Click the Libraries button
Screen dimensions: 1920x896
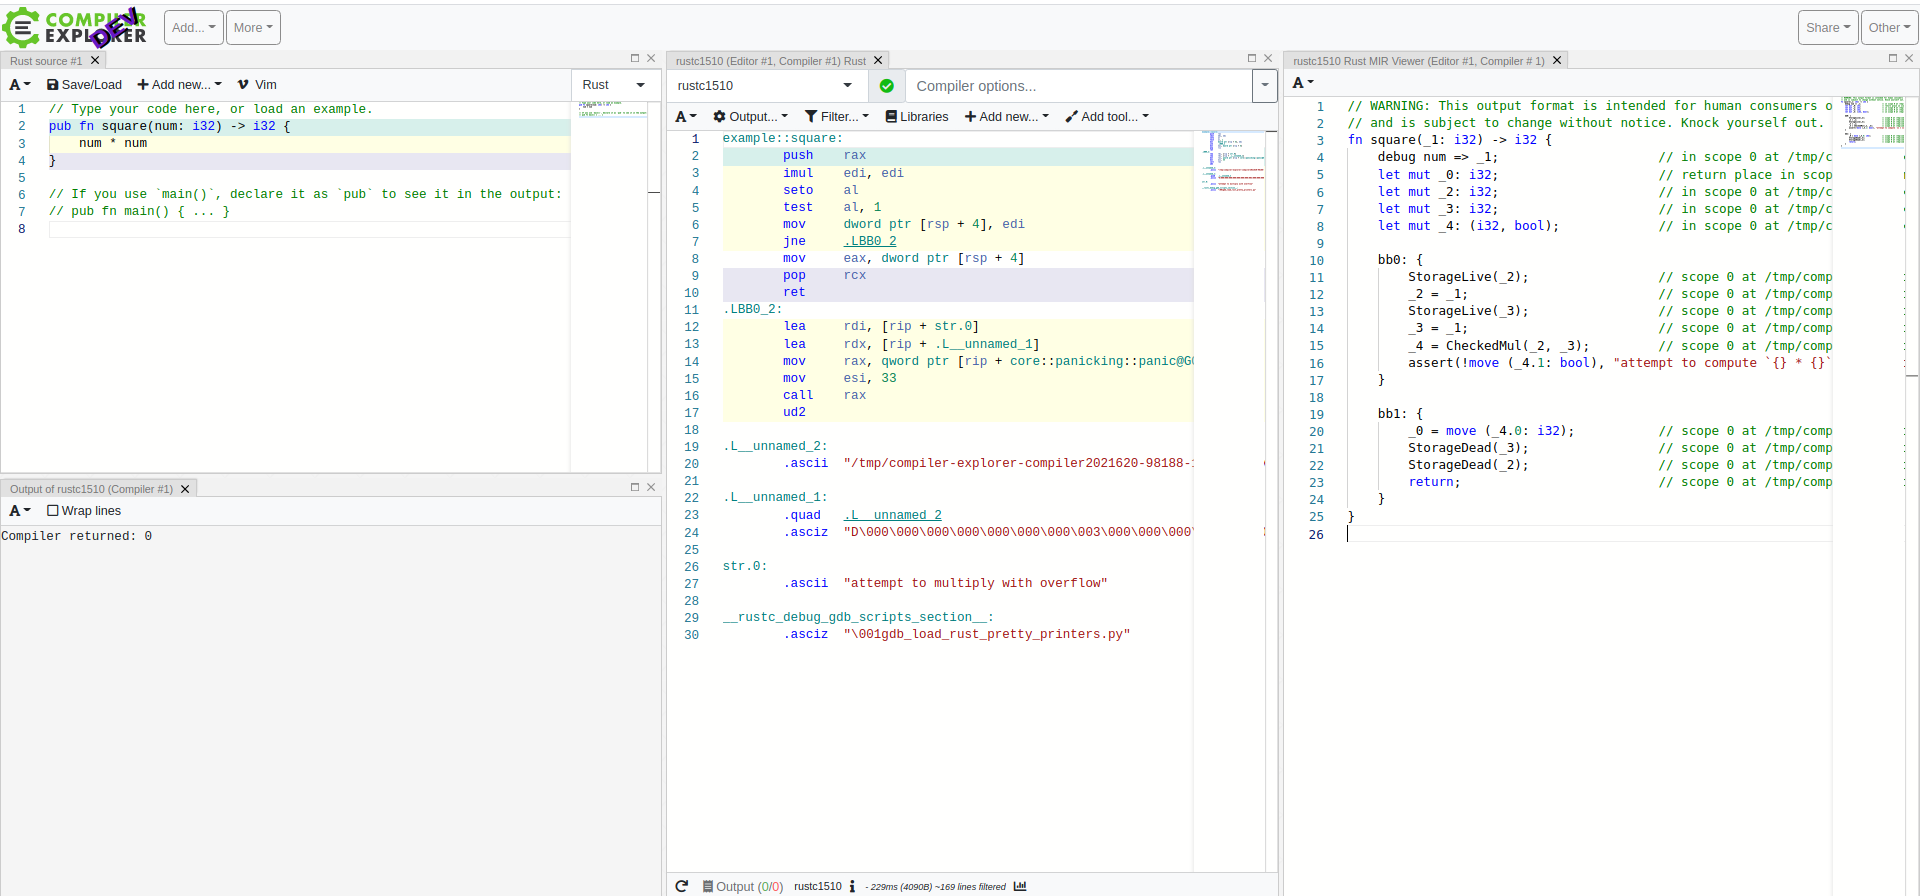(x=917, y=117)
